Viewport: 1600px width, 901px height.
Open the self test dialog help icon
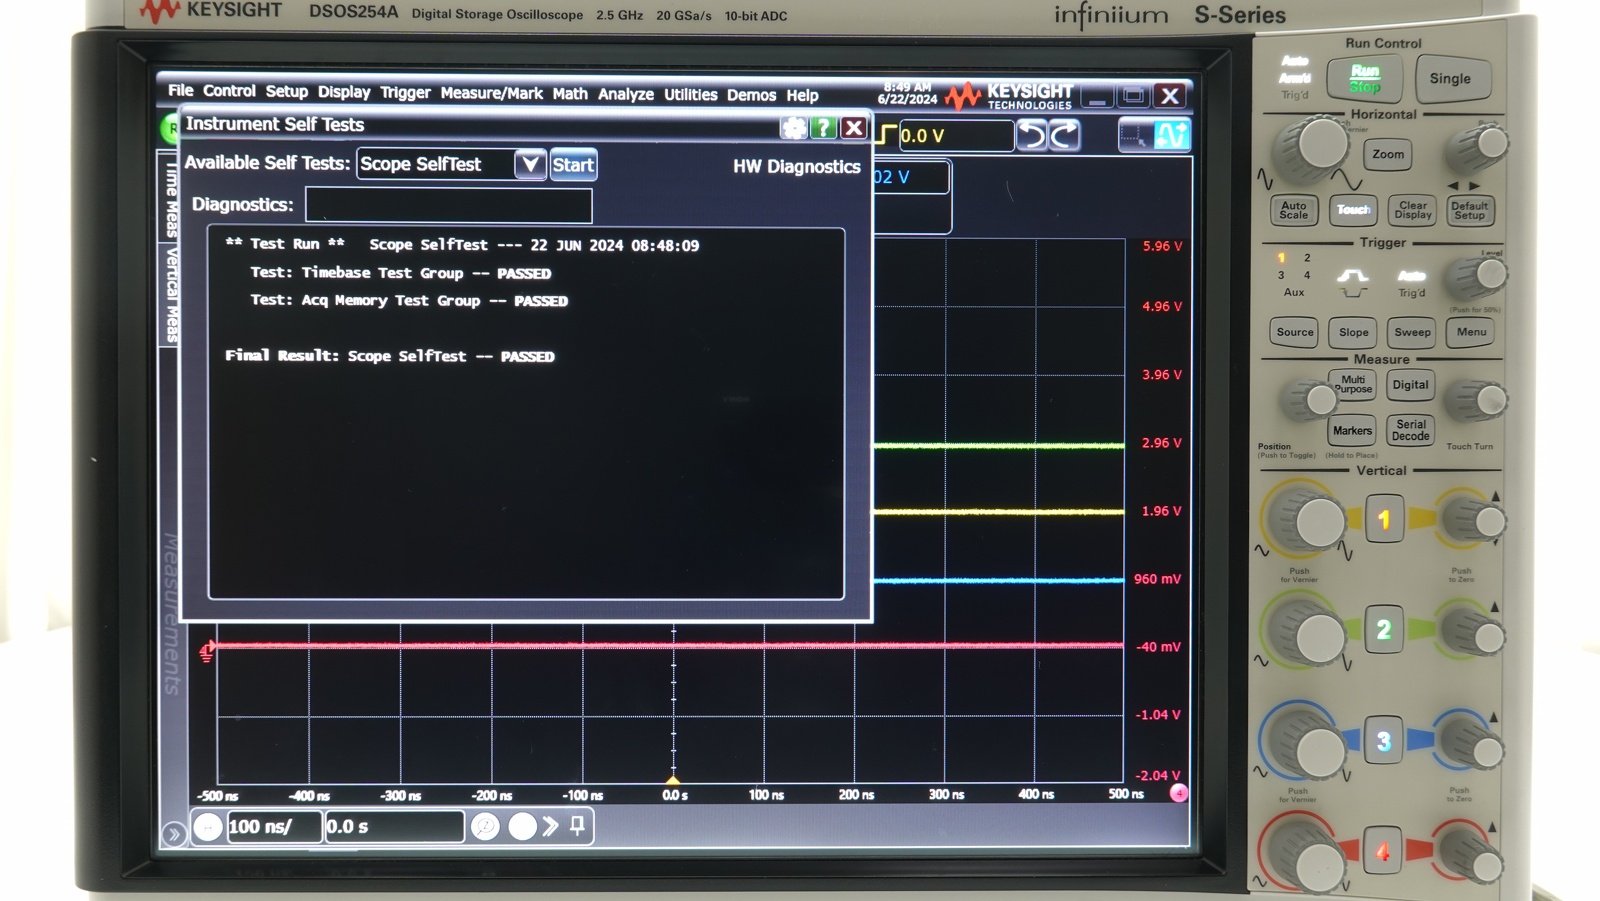[x=823, y=127]
